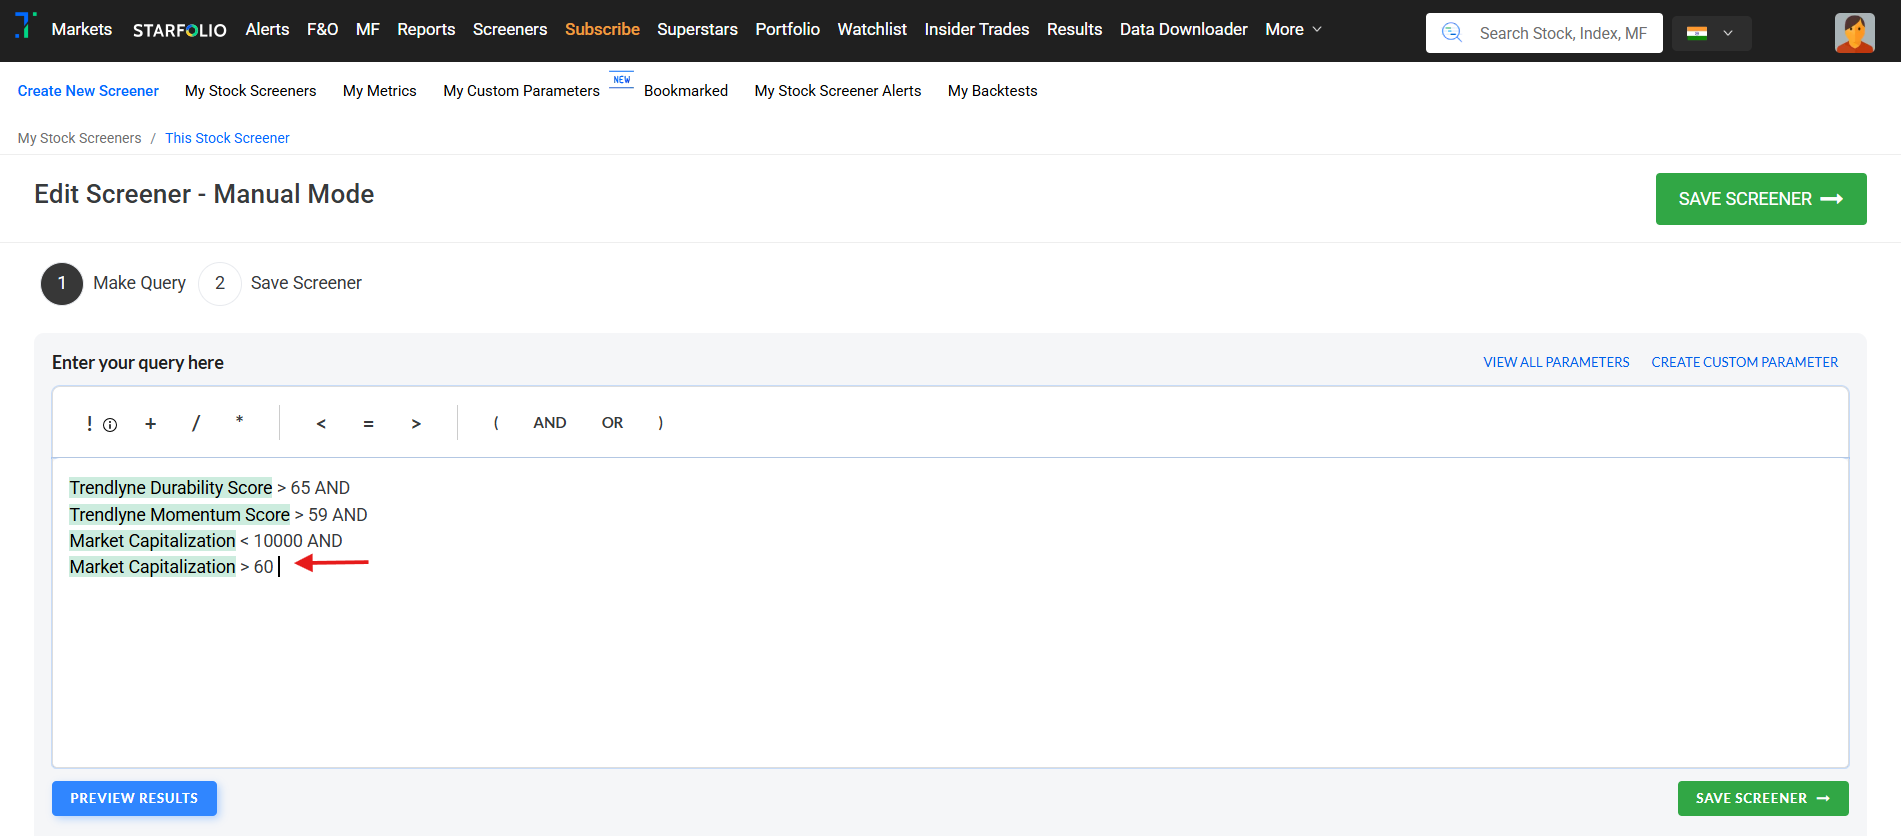Viewport: 1901px width, 836px height.
Task: Click PREVIEW RESULTS button
Action: [134, 798]
